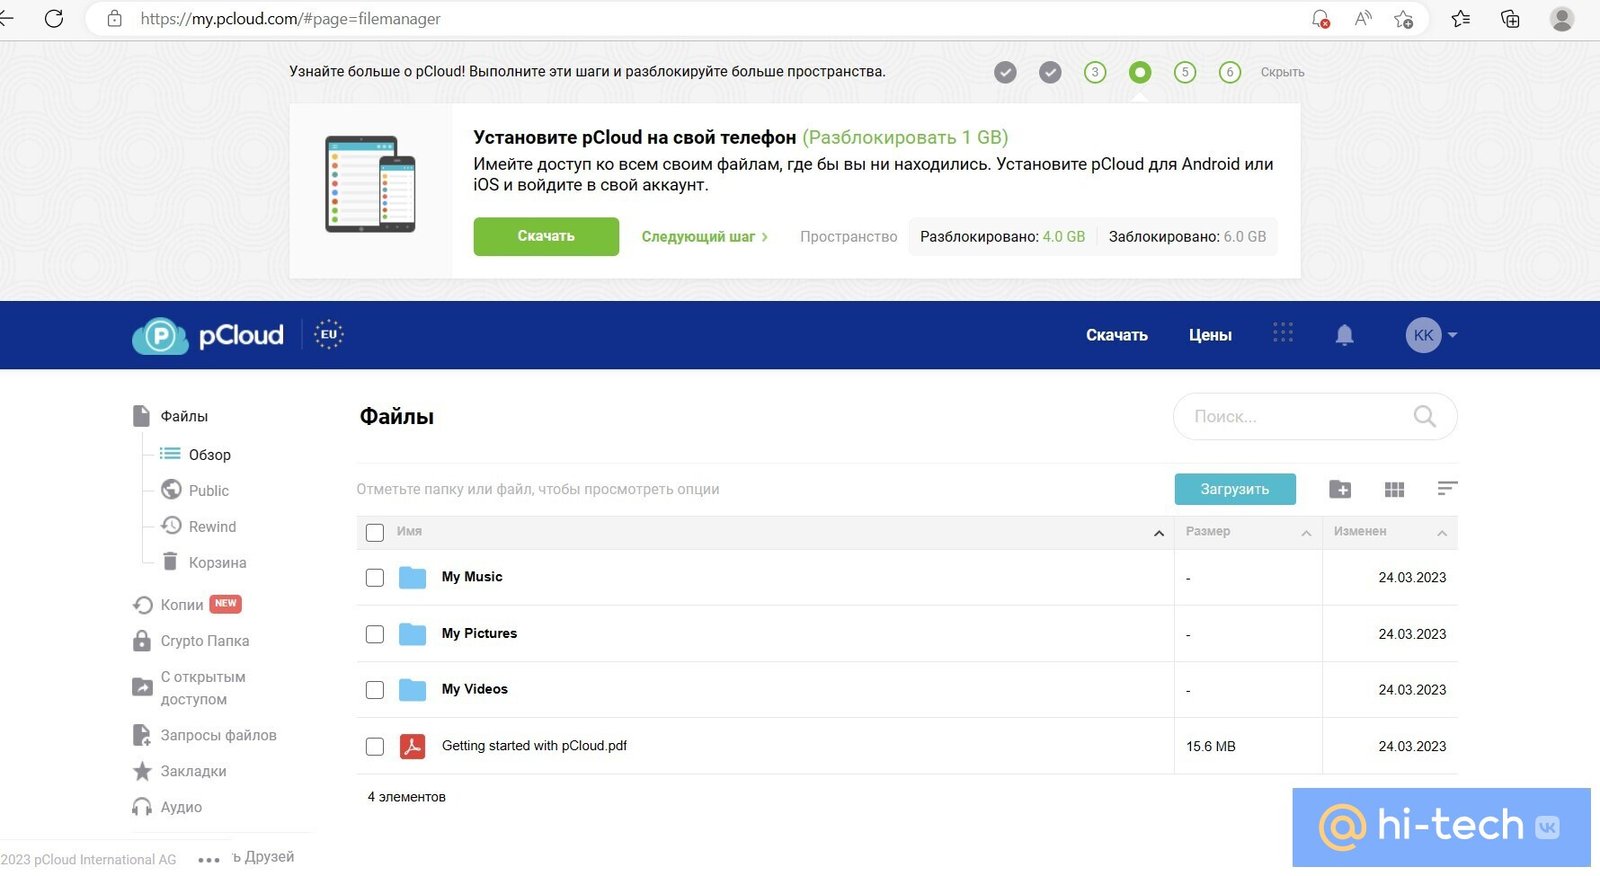The image size is (1600, 876).
Task: Go to onboarding step 6
Action: [1230, 72]
